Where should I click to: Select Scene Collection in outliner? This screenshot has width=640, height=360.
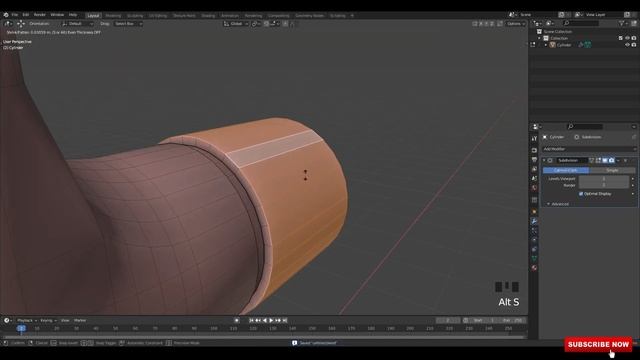pos(558,31)
